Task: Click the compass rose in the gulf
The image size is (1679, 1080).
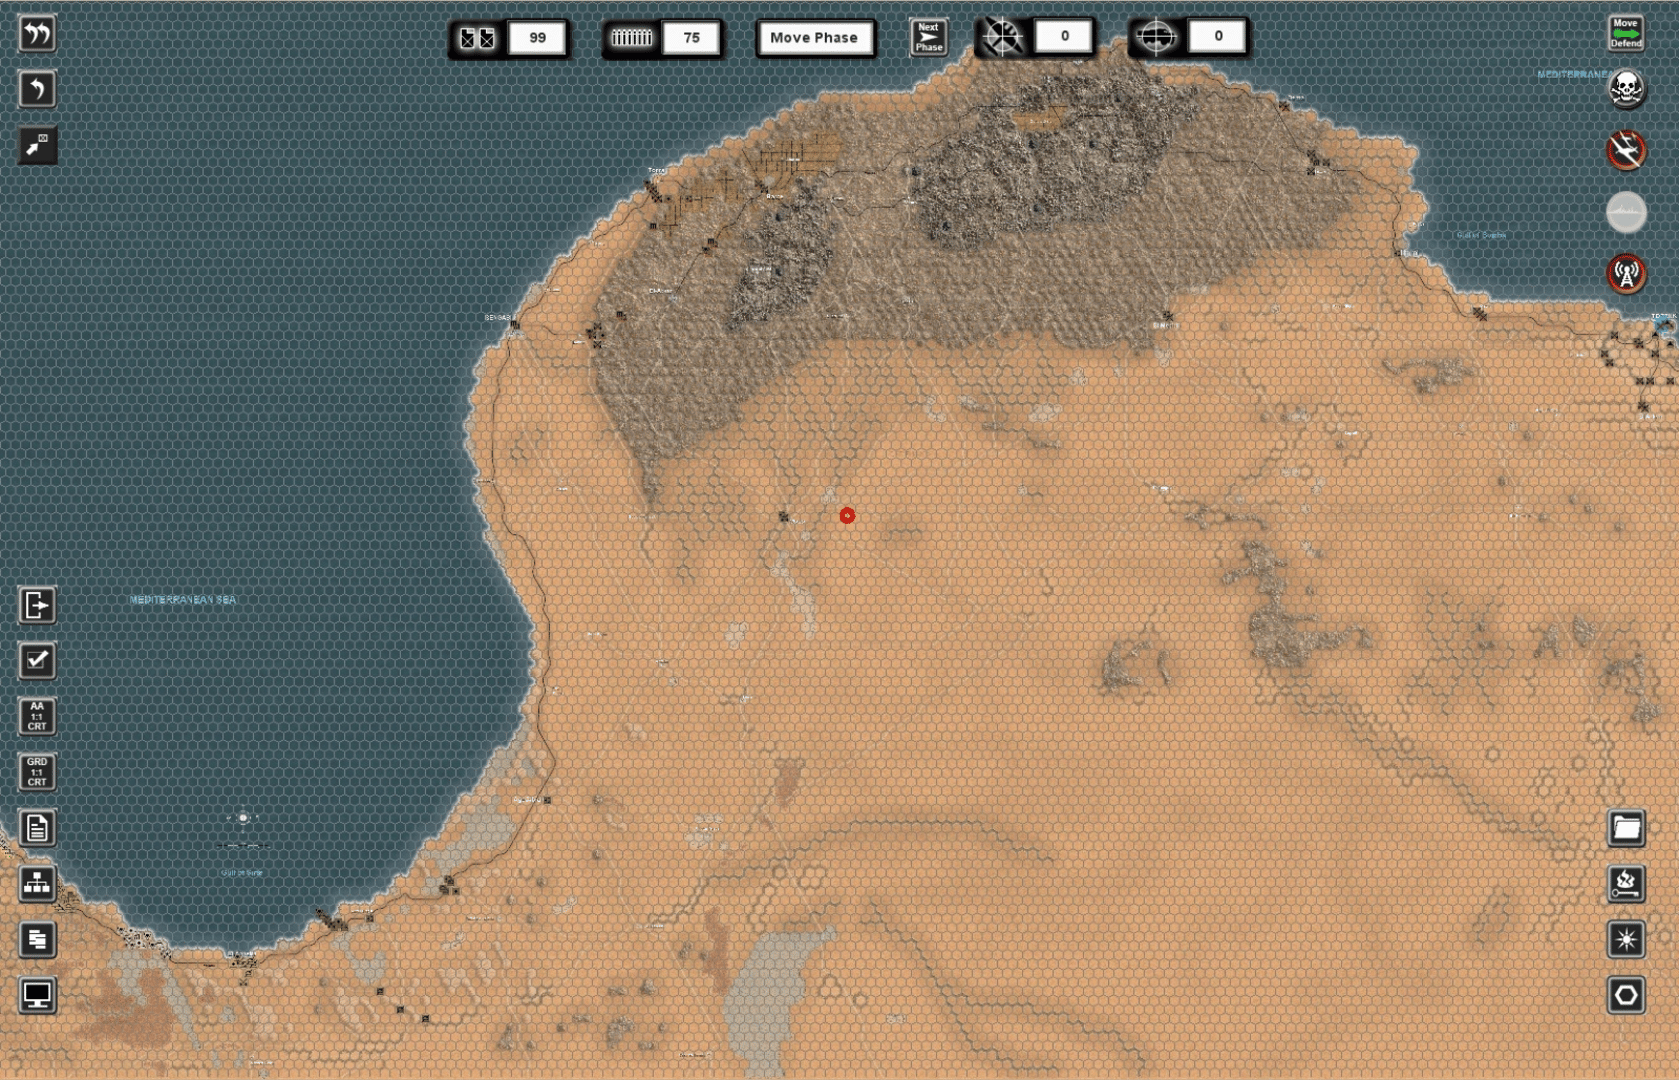Action: click(x=243, y=818)
